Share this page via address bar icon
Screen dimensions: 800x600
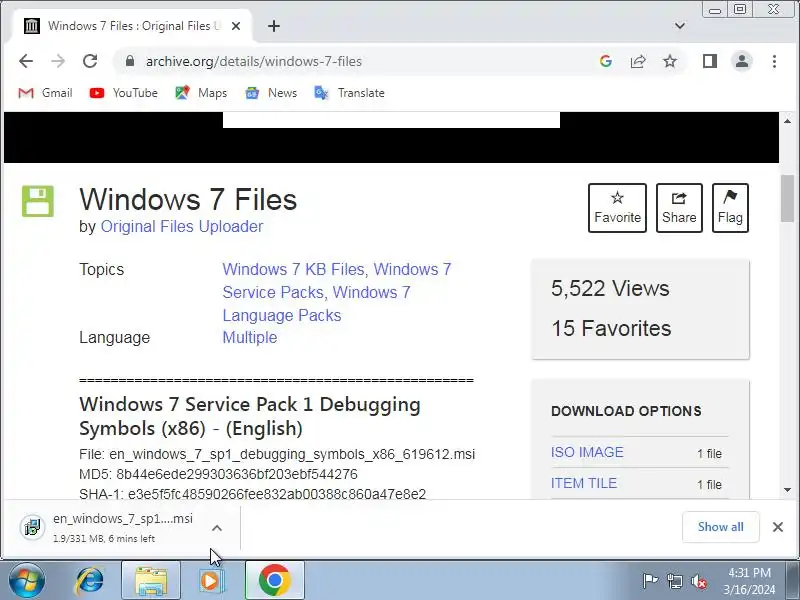[638, 61]
